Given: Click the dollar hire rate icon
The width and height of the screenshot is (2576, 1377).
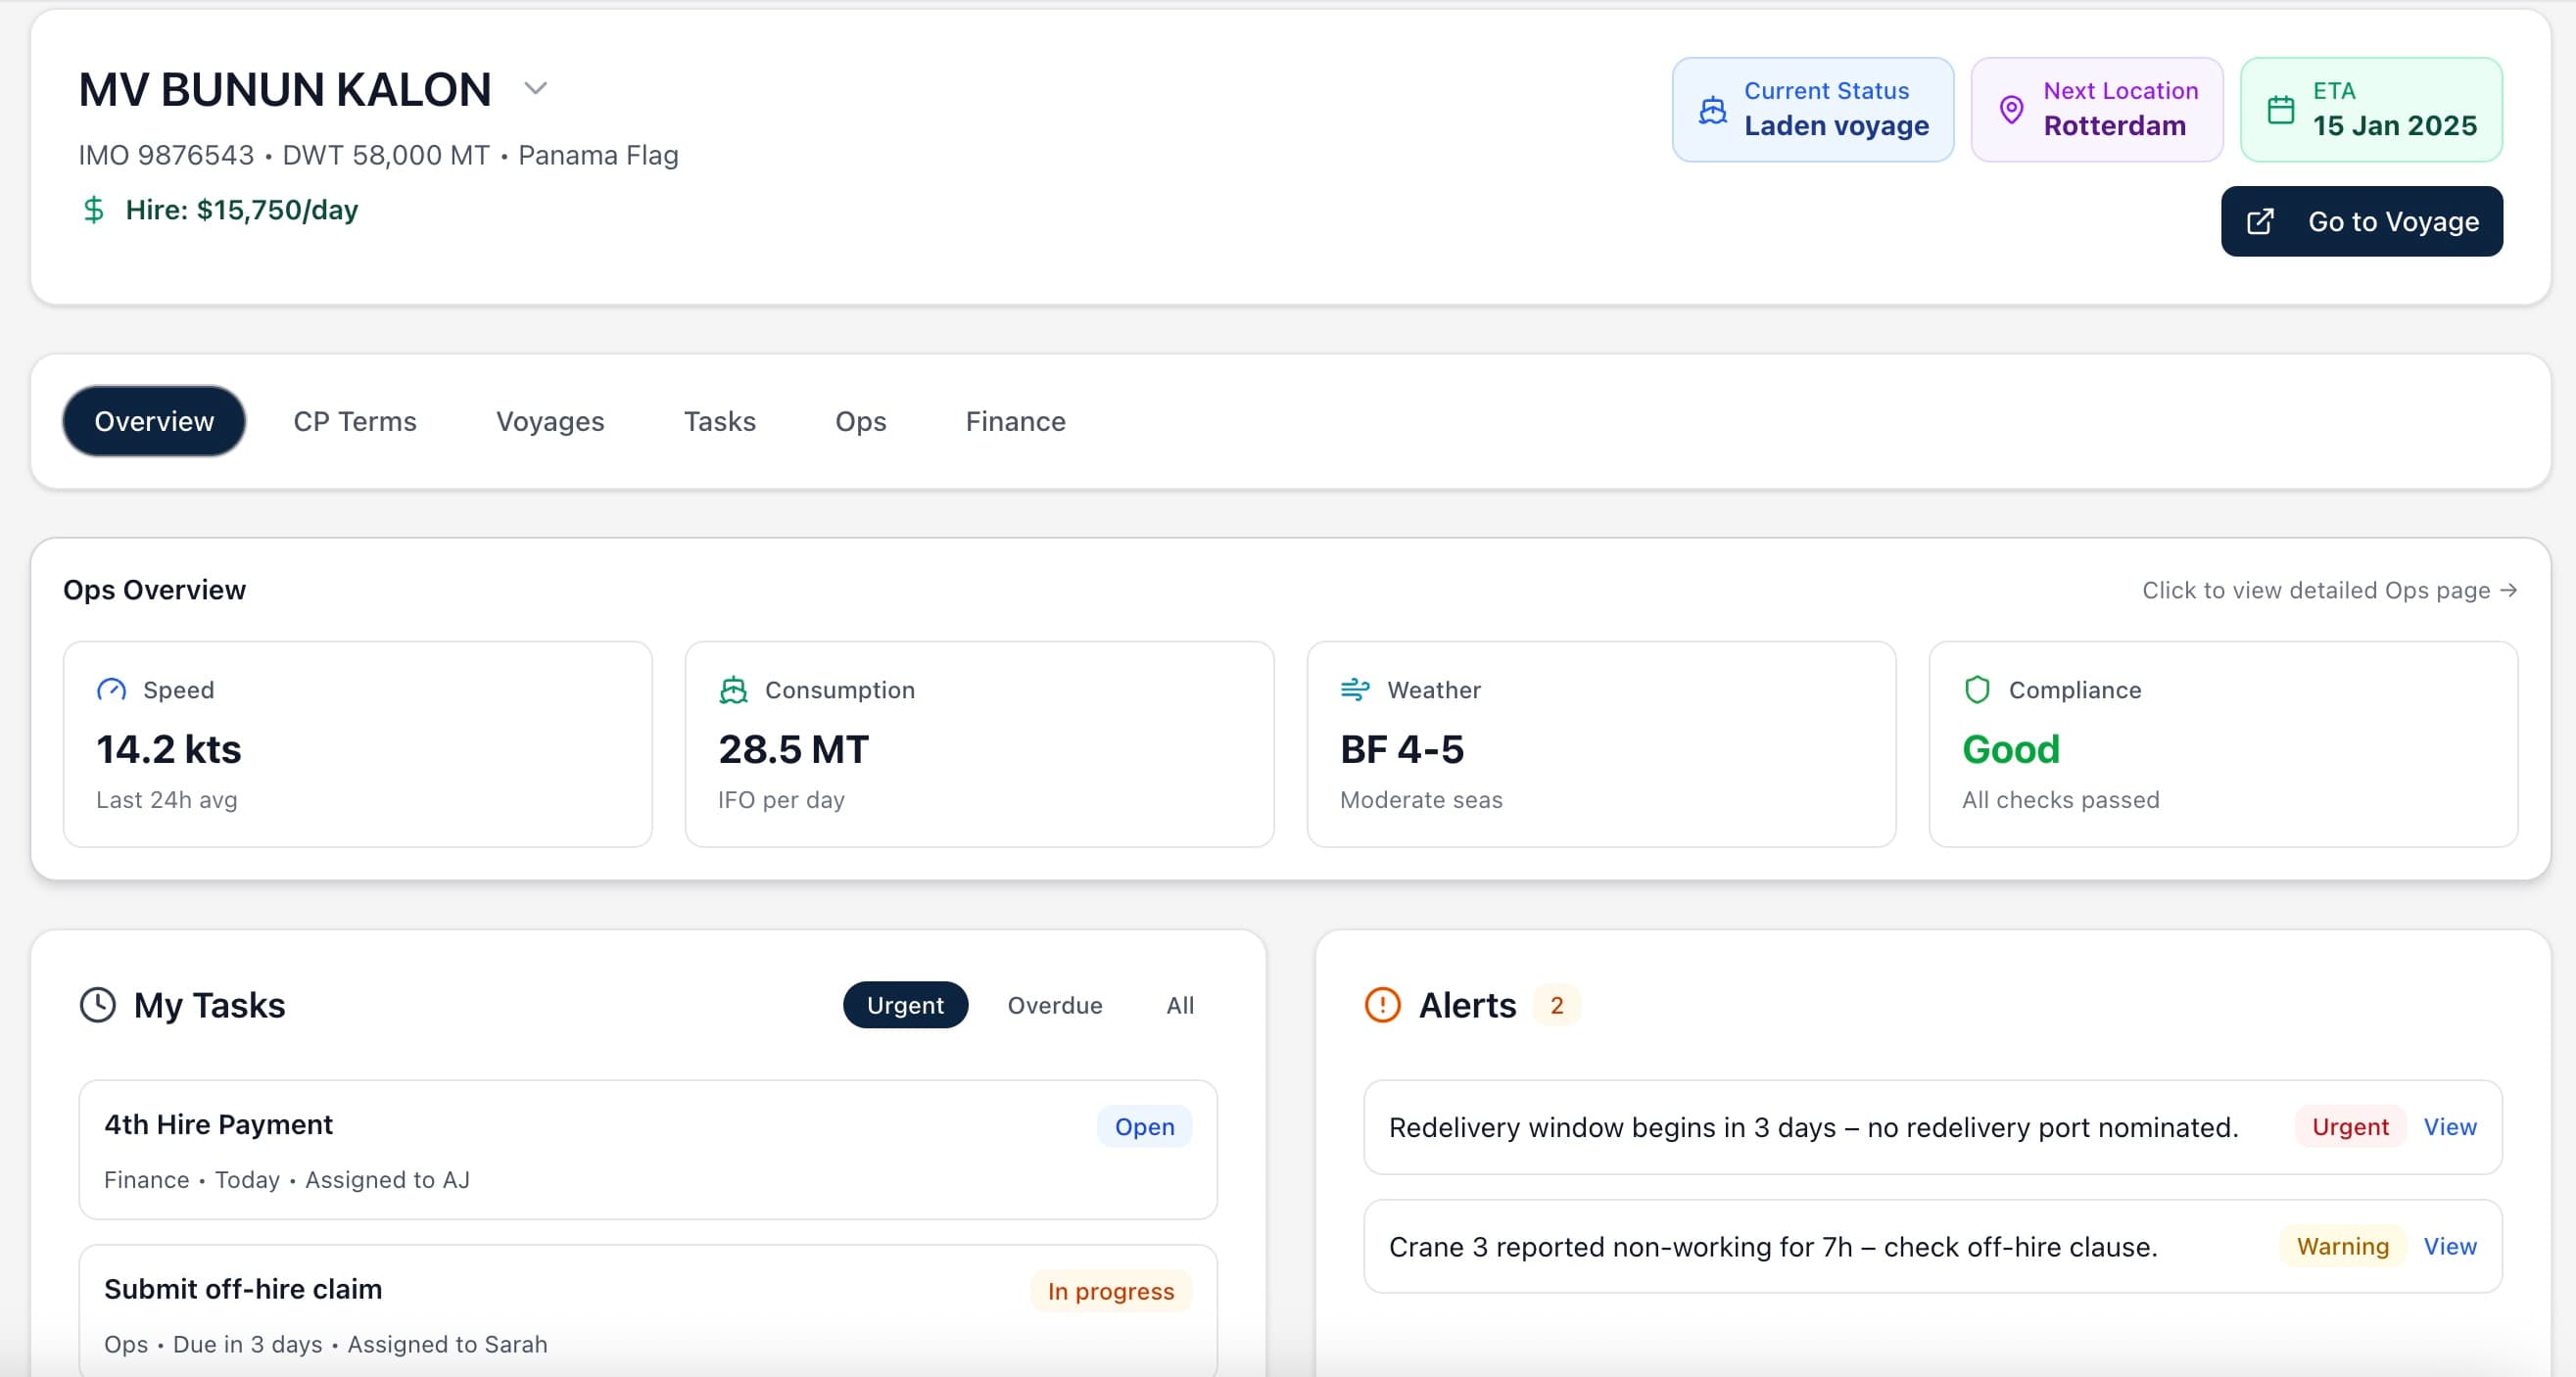Looking at the screenshot, I should click(x=94, y=210).
